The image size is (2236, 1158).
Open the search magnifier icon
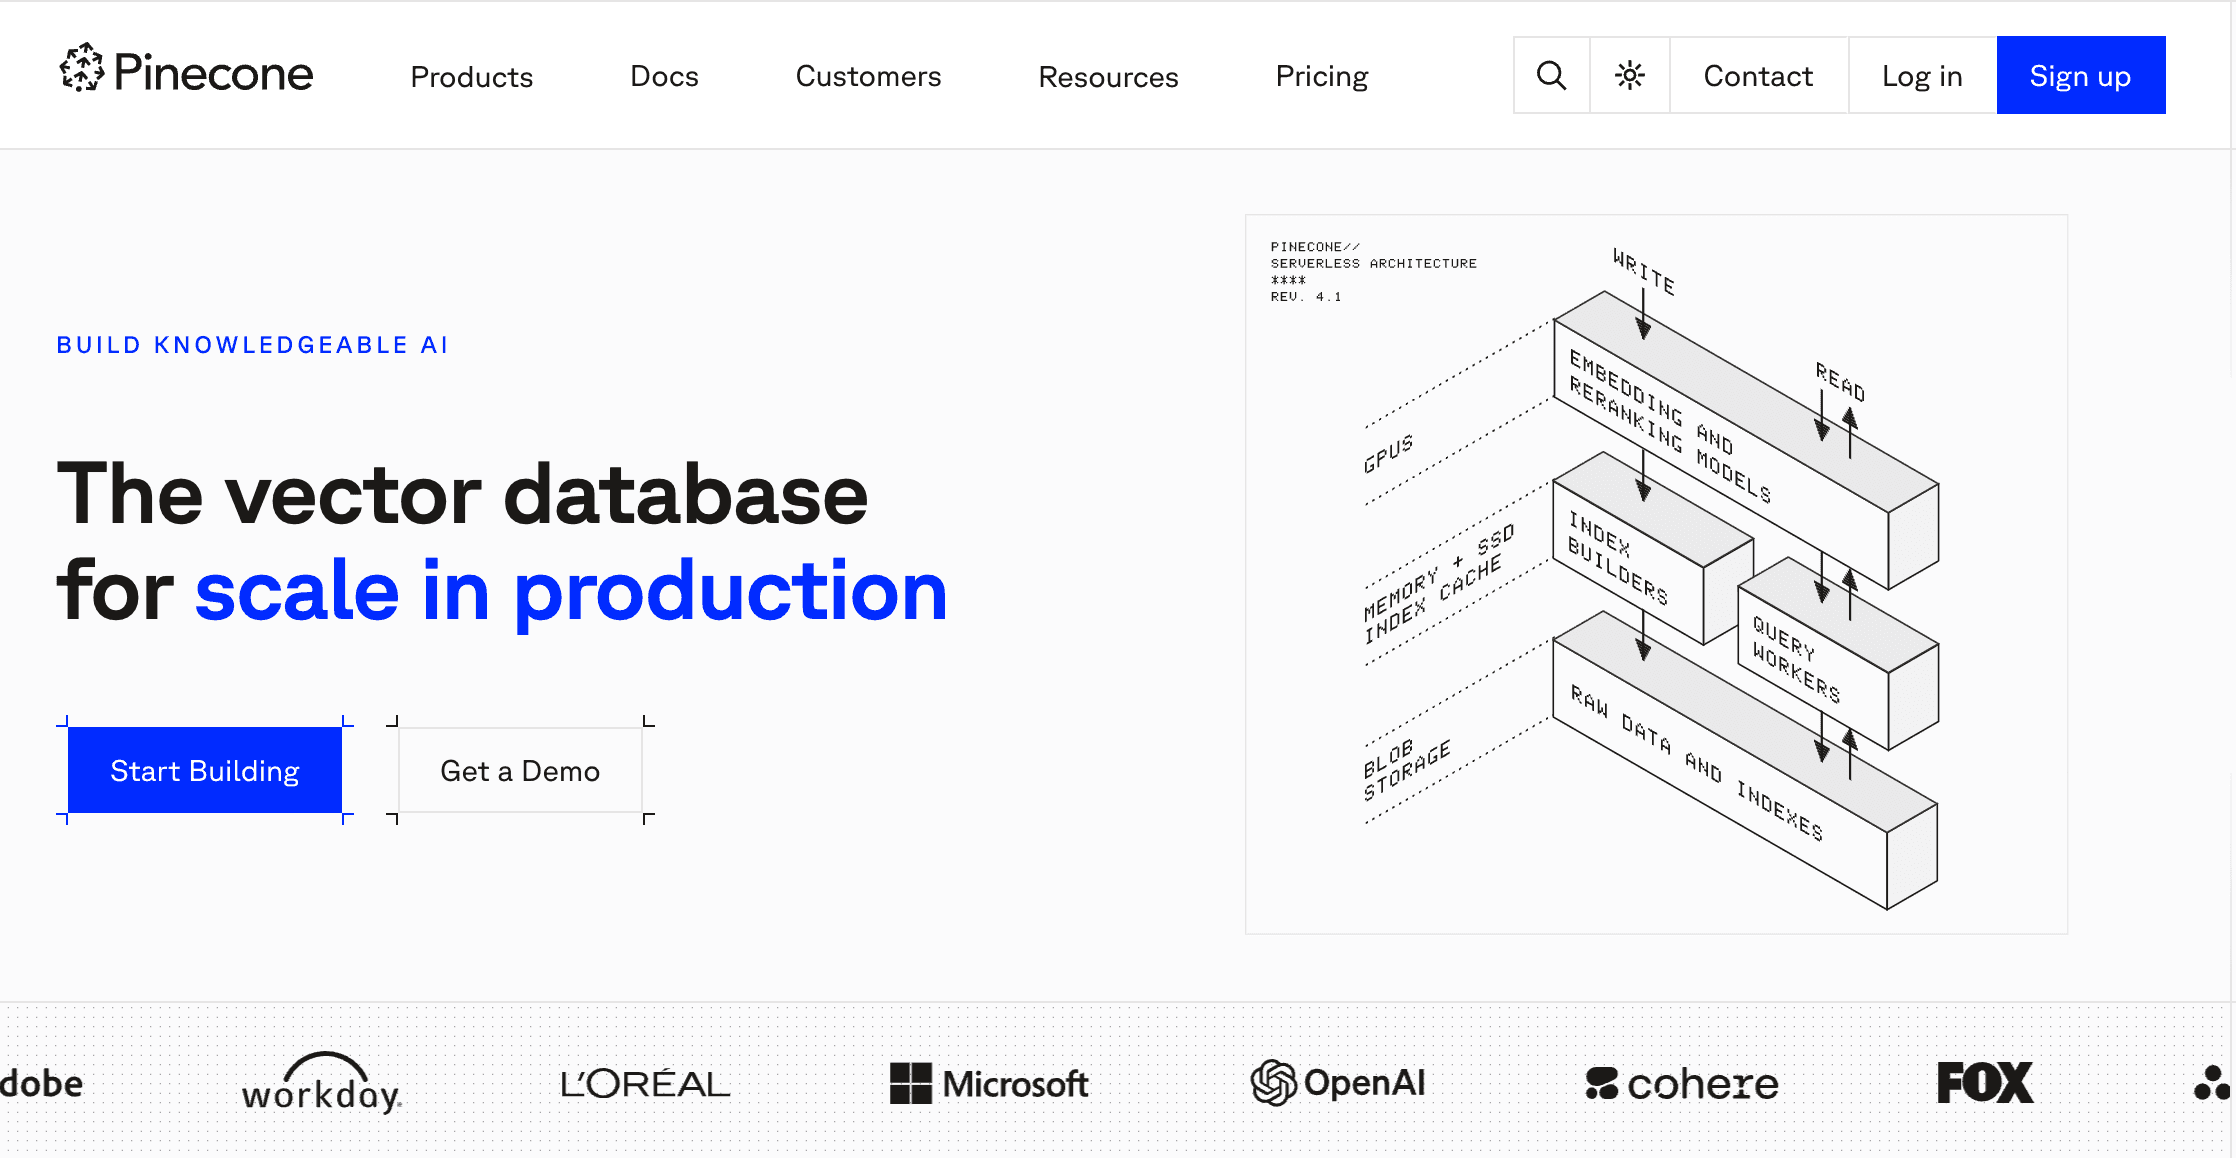coord(1551,76)
